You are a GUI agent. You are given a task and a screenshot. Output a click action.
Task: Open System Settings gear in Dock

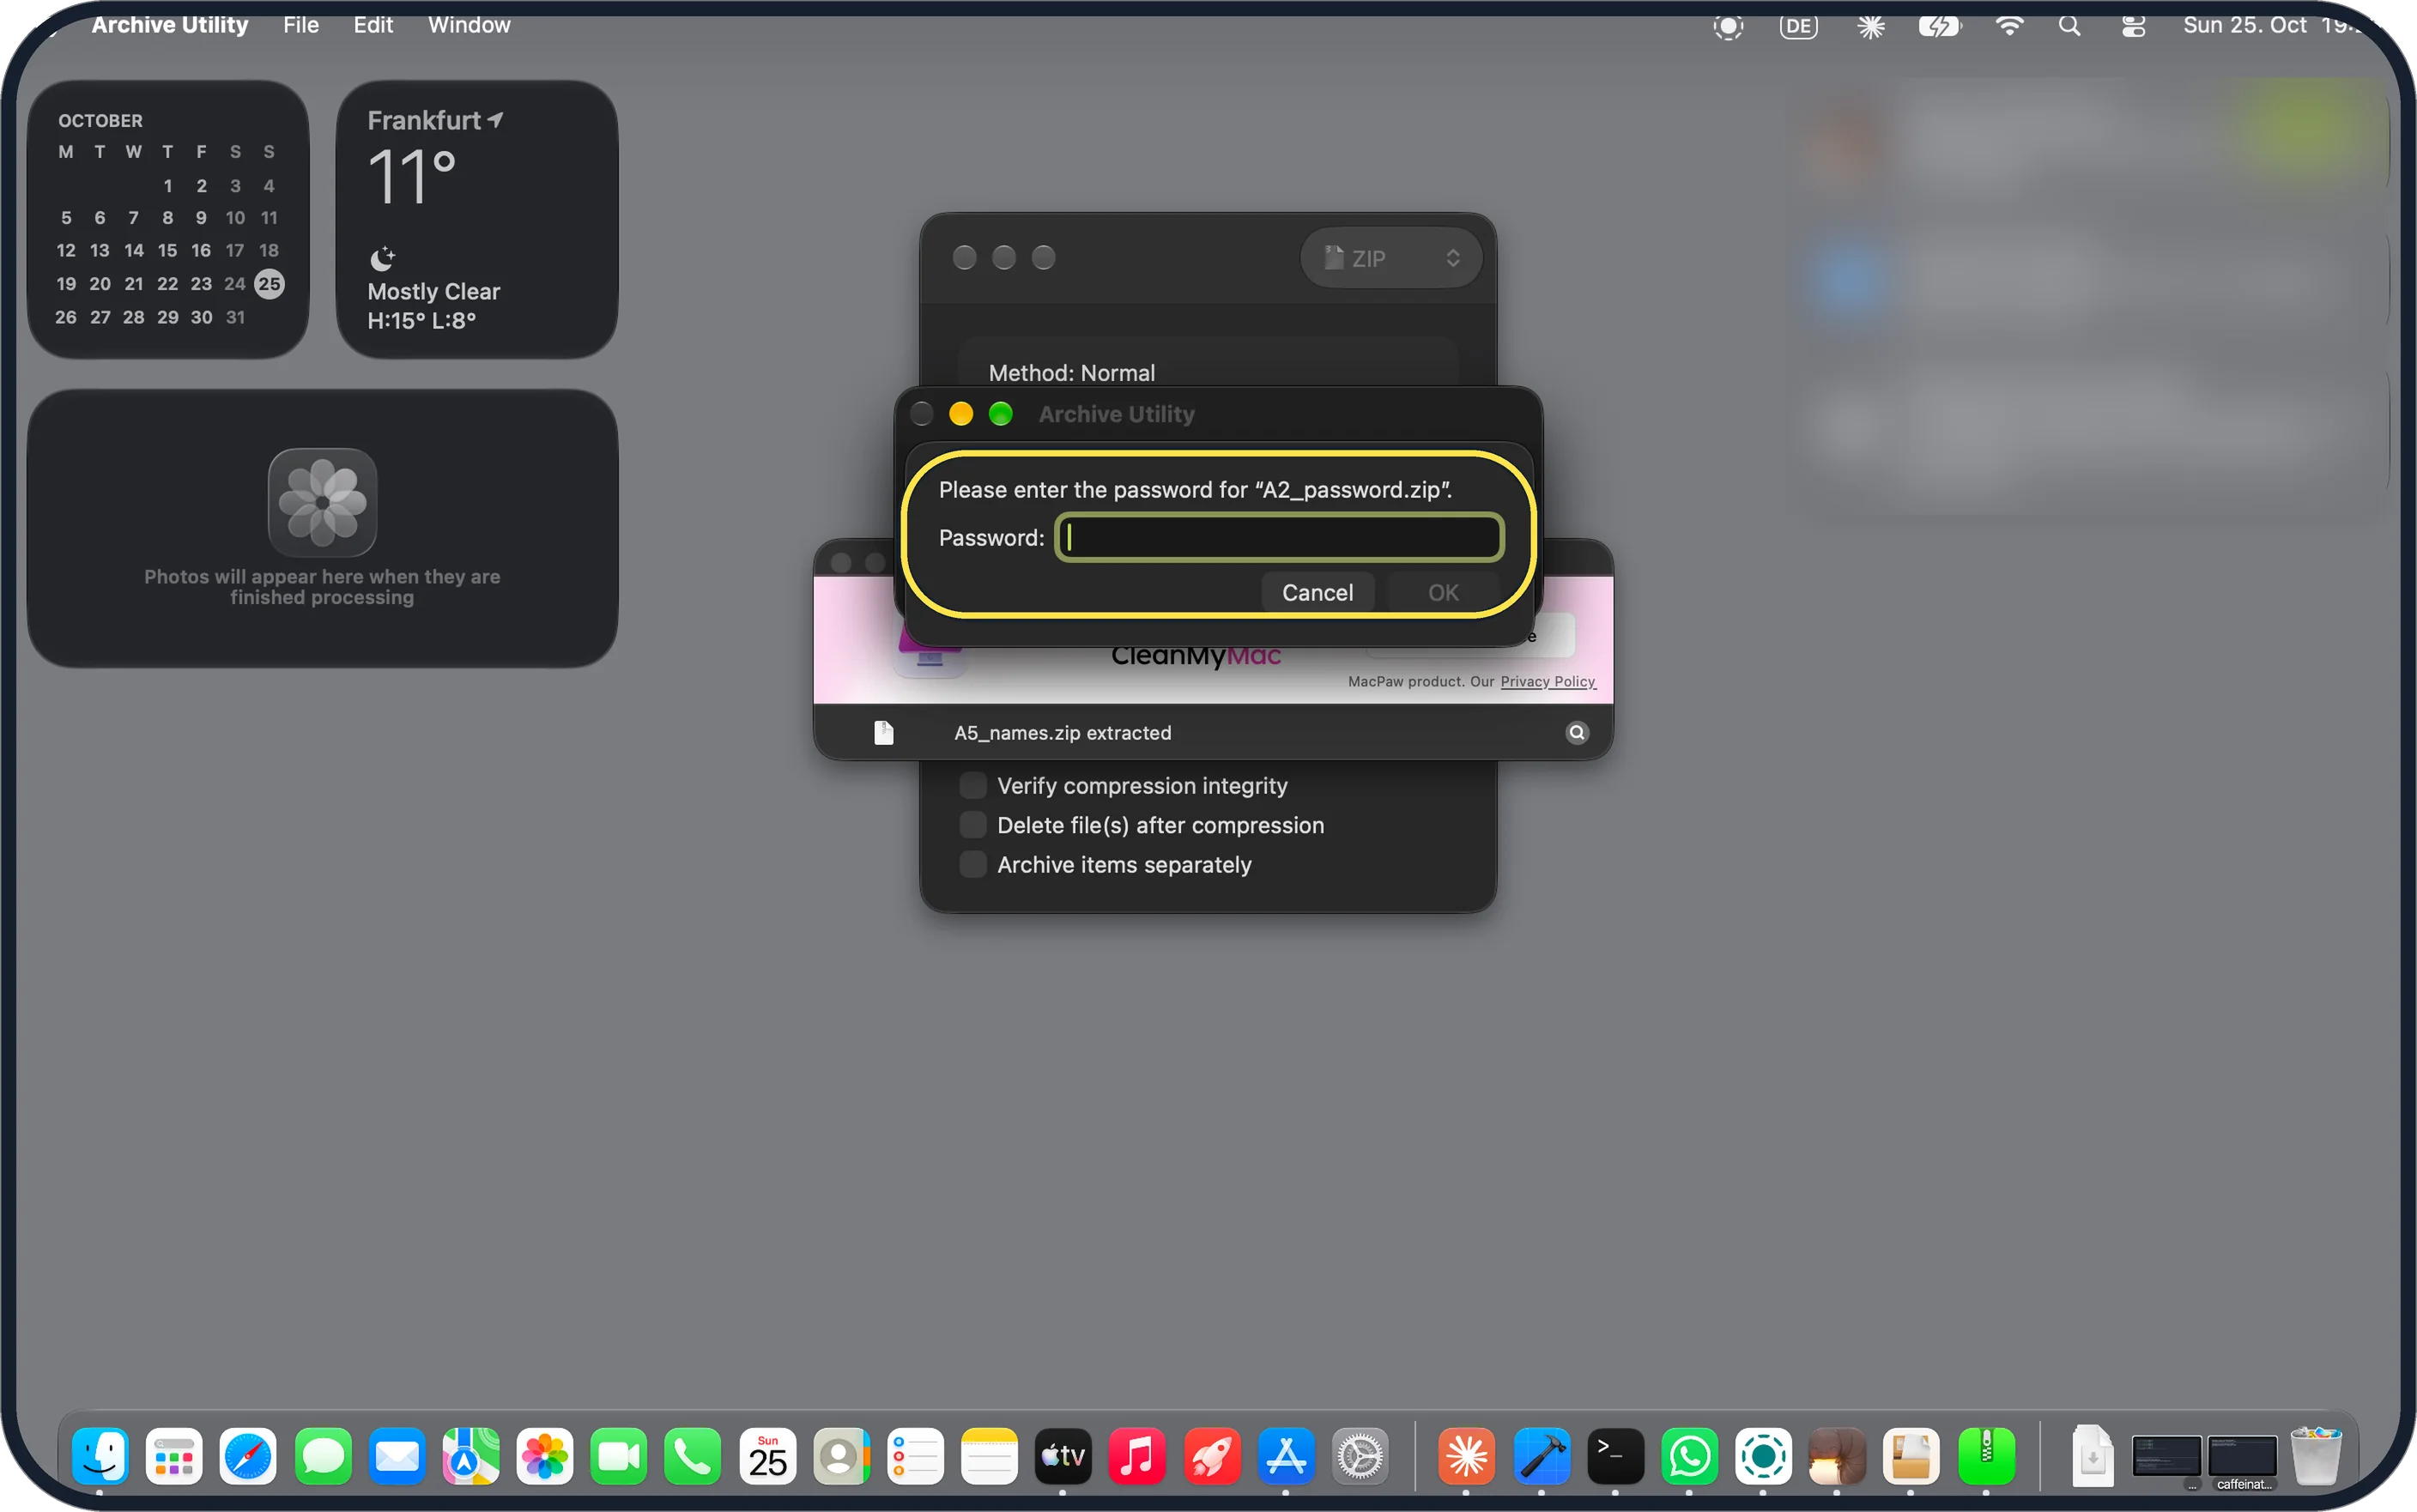(x=1360, y=1455)
